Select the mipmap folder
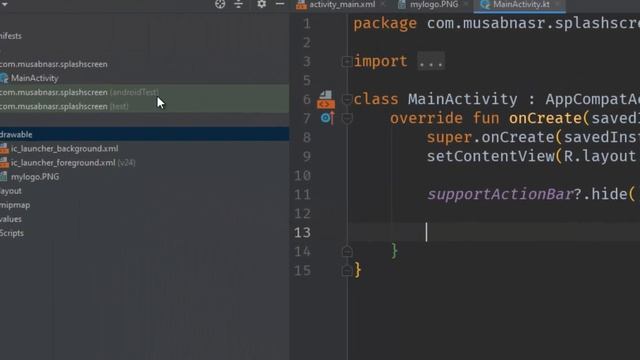The width and height of the screenshot is (640, 360). pyautogui.click(x=15, y=205)
